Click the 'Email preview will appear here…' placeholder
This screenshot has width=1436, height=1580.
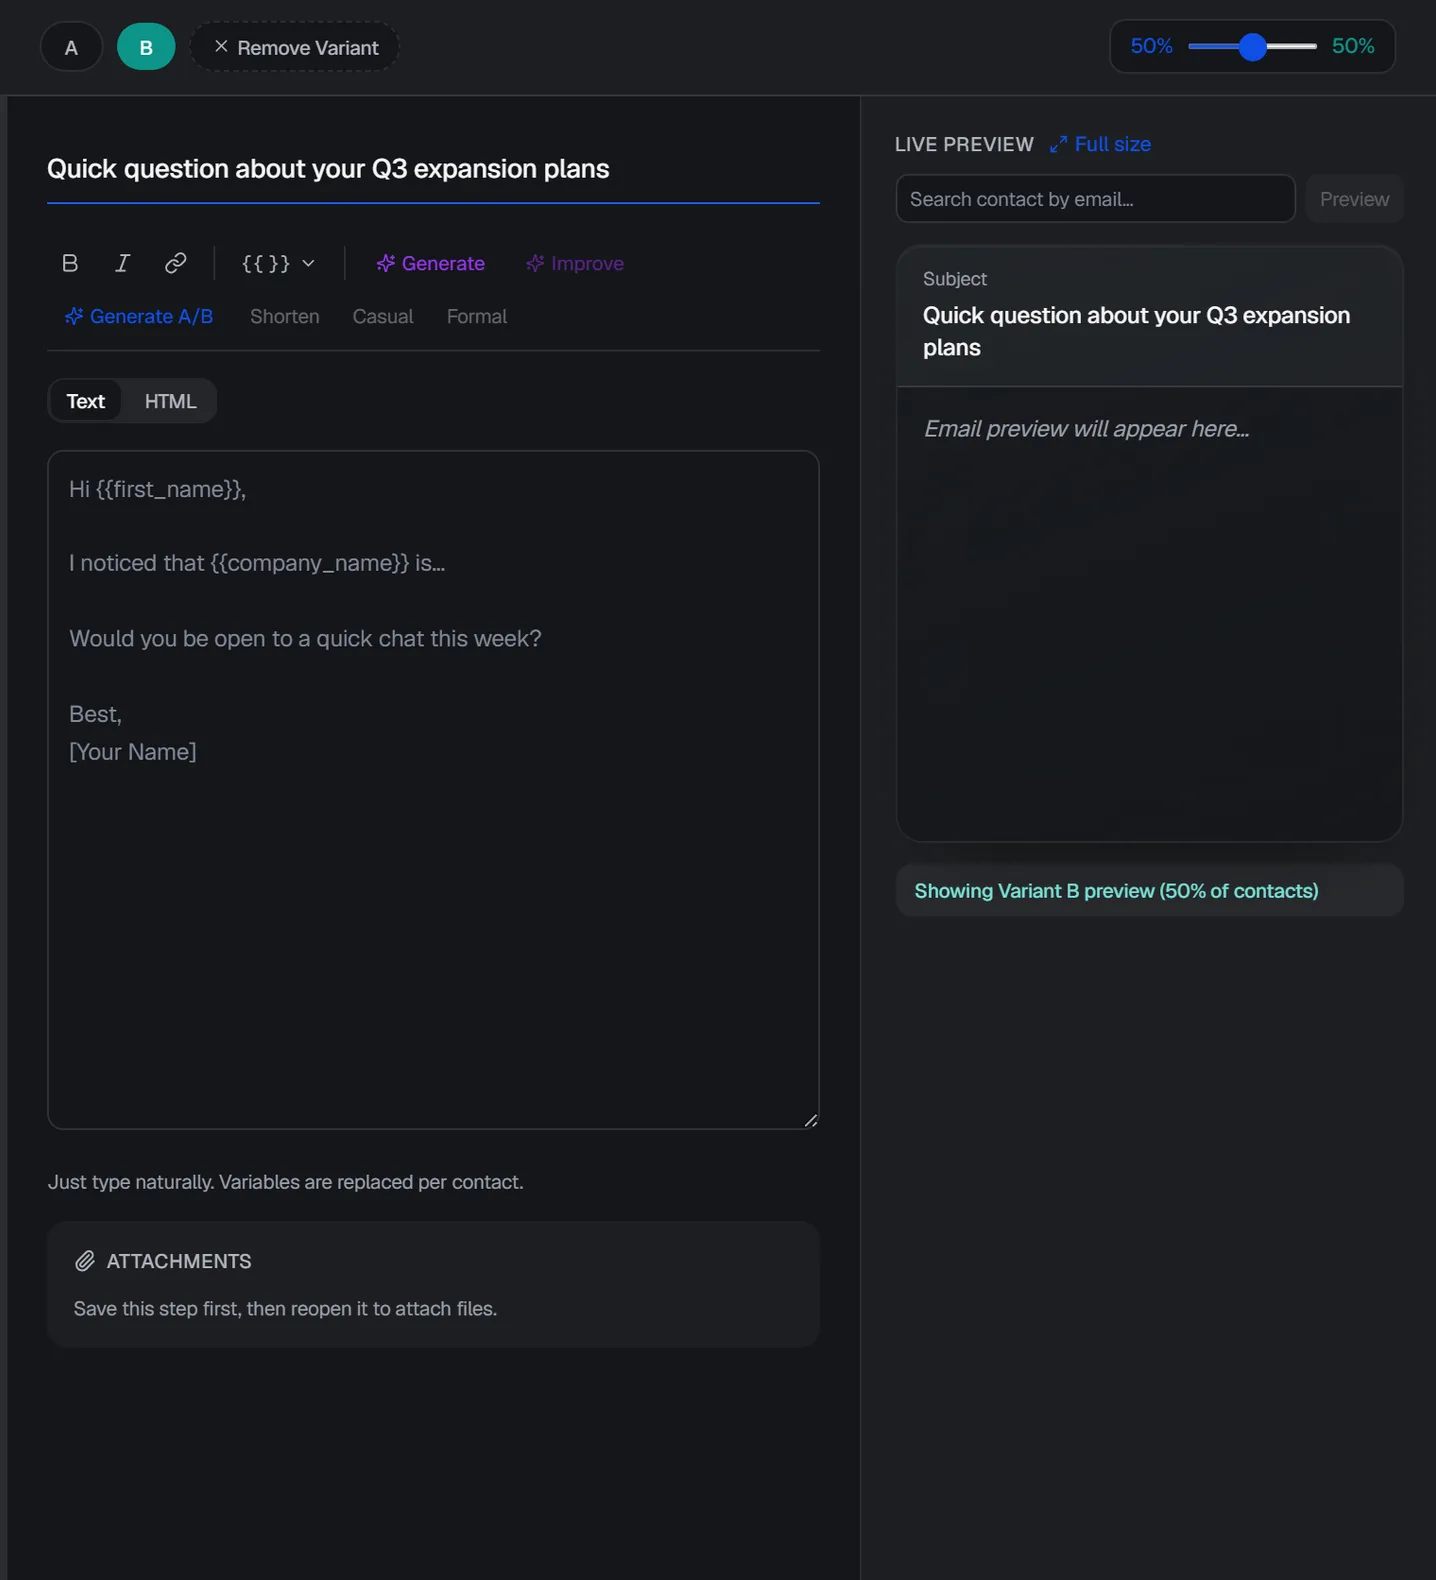tap(1086, 429)
